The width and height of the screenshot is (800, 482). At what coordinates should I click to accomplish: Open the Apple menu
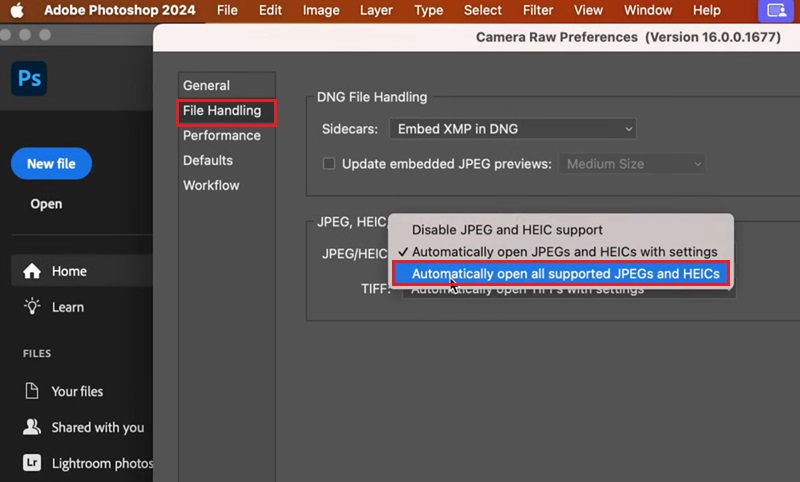pos(17,10)
